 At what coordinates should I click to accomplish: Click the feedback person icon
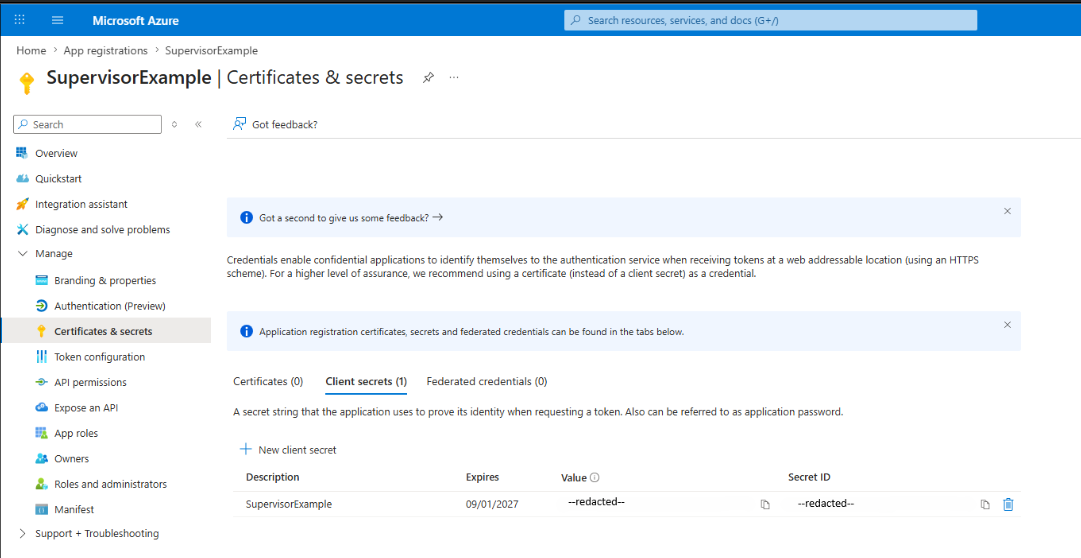239,124
